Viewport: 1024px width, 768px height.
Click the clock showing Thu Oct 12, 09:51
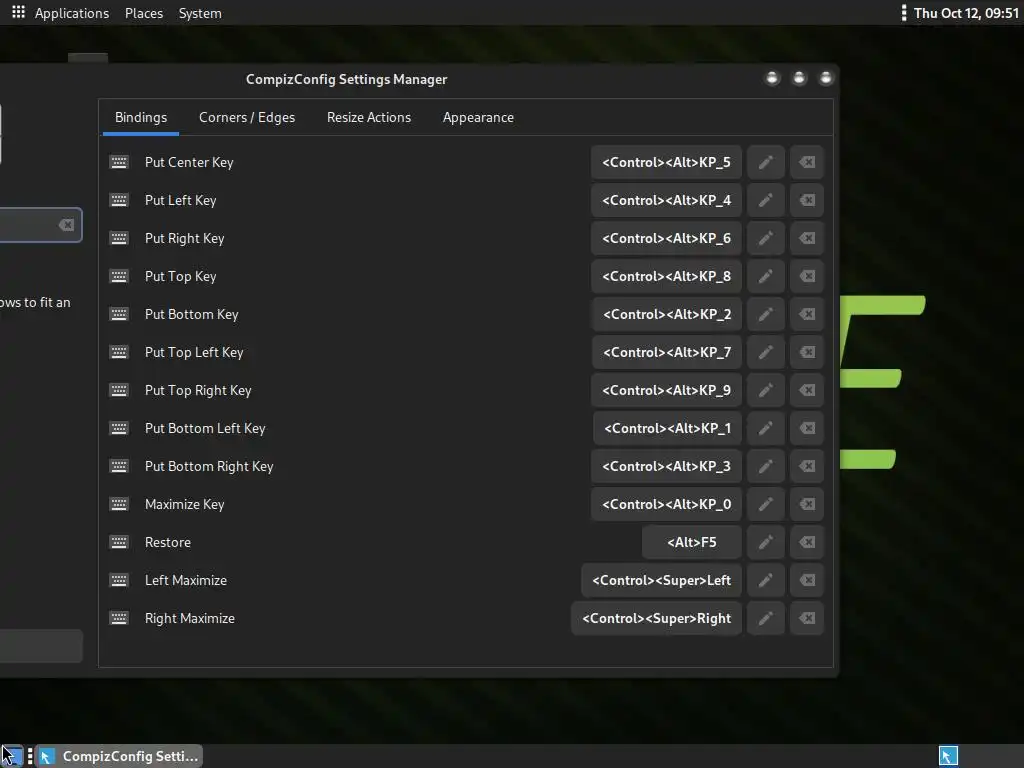pos(966,13)
